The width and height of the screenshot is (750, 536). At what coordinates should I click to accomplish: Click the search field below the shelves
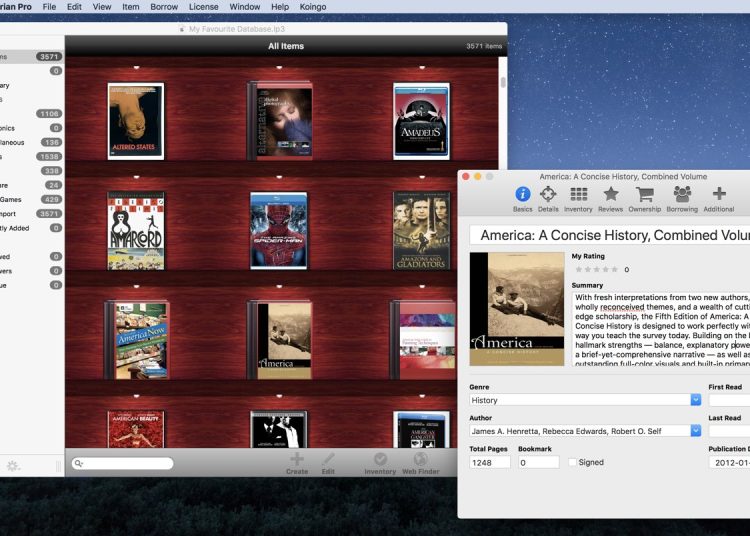124,464
